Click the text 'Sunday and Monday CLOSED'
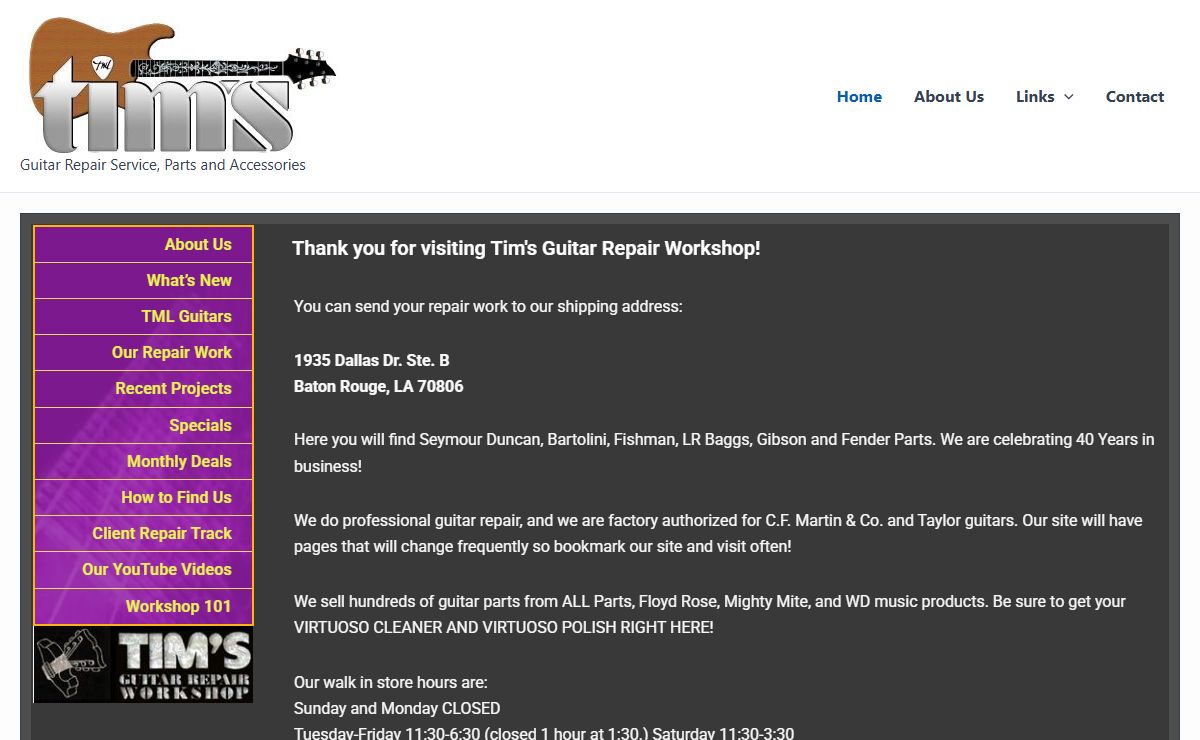1200x740 pixels. [x=397, y=708]
